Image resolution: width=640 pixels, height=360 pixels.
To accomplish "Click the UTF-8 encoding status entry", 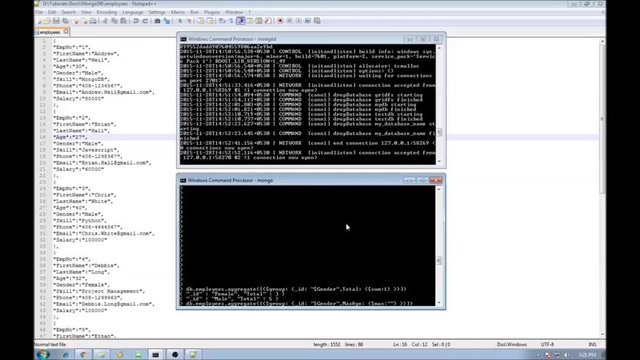I will point(547,344).
